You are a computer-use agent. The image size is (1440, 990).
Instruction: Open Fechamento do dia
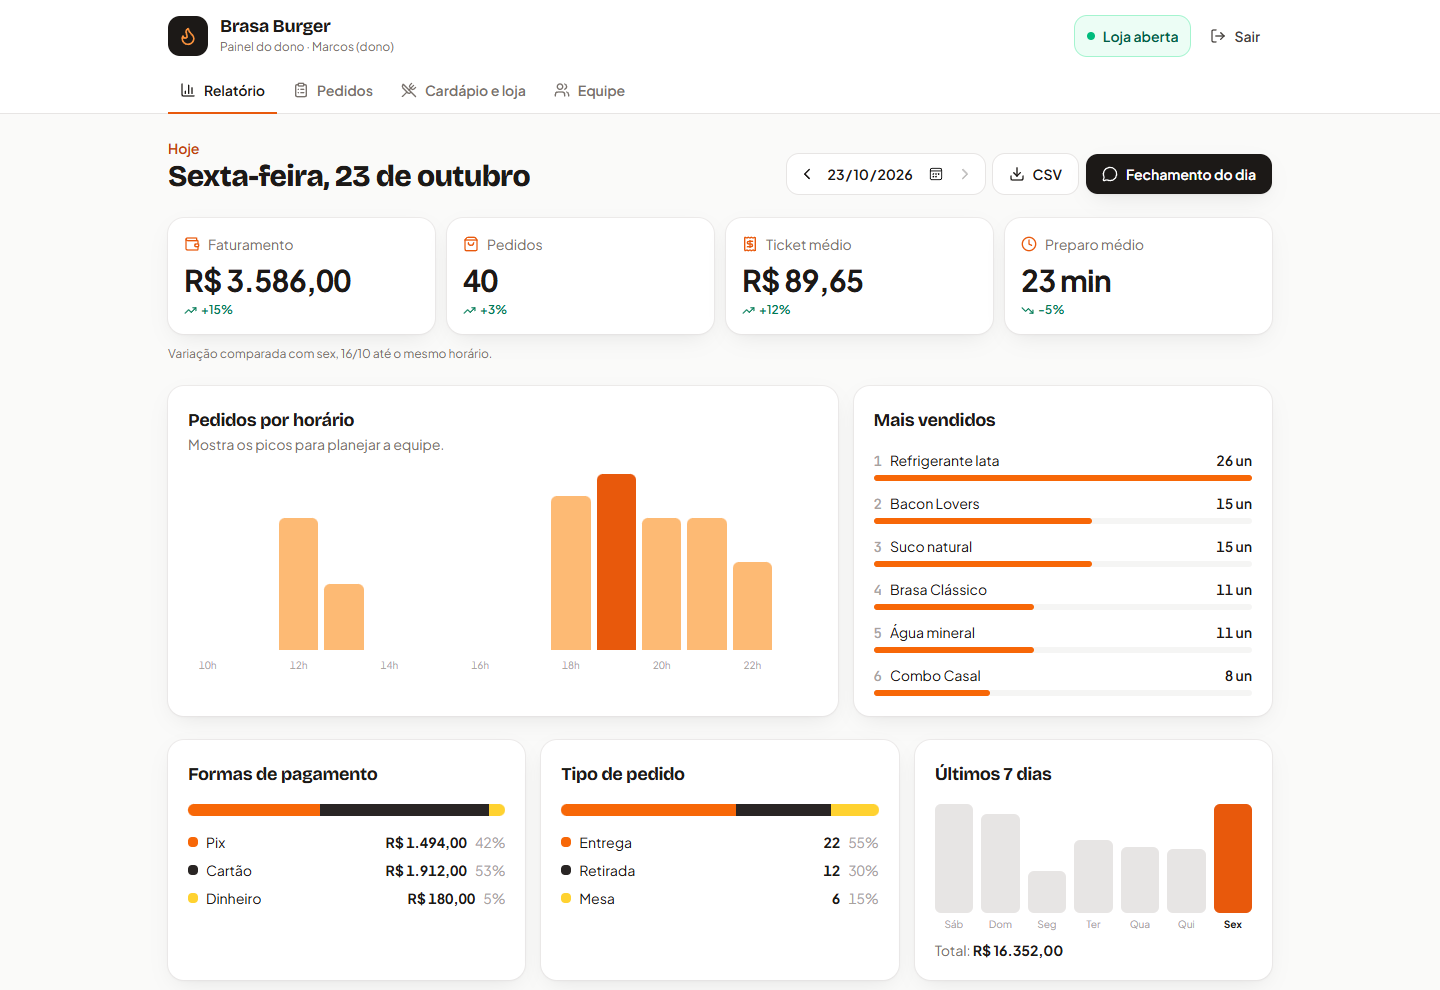pyautogui.click(x=1179, y=174)
